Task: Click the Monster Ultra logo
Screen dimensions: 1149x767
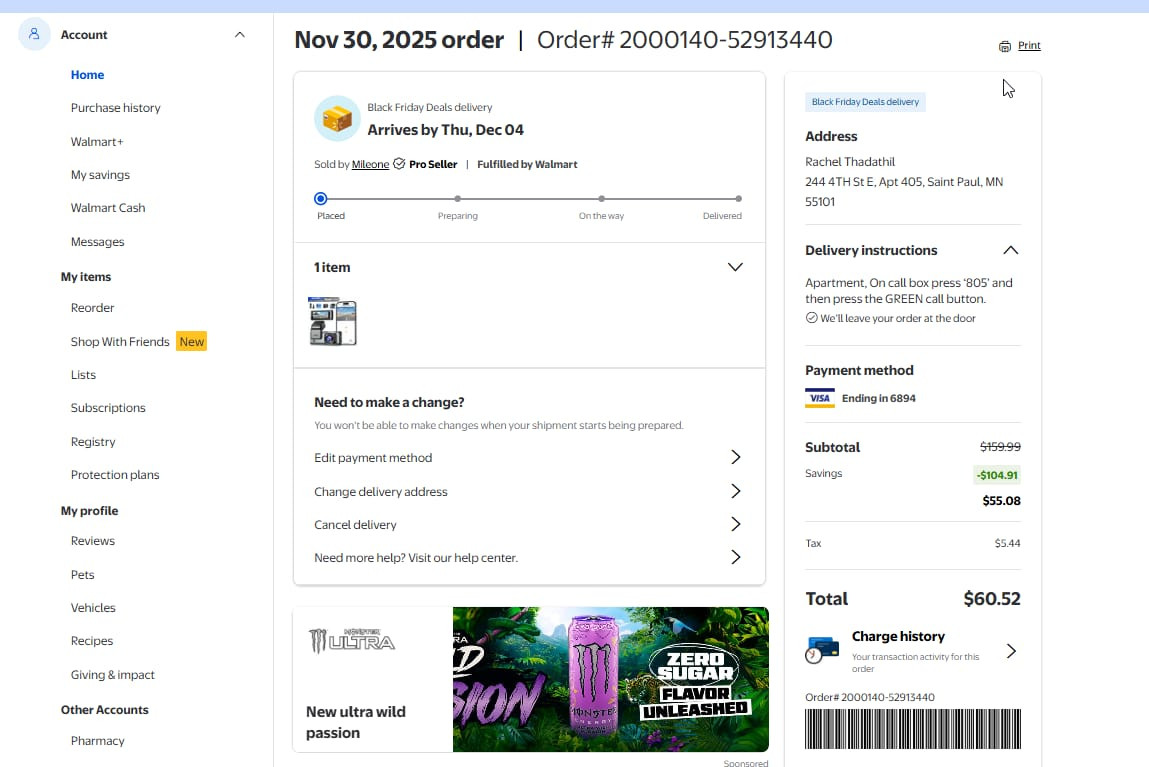Action: 352,641
